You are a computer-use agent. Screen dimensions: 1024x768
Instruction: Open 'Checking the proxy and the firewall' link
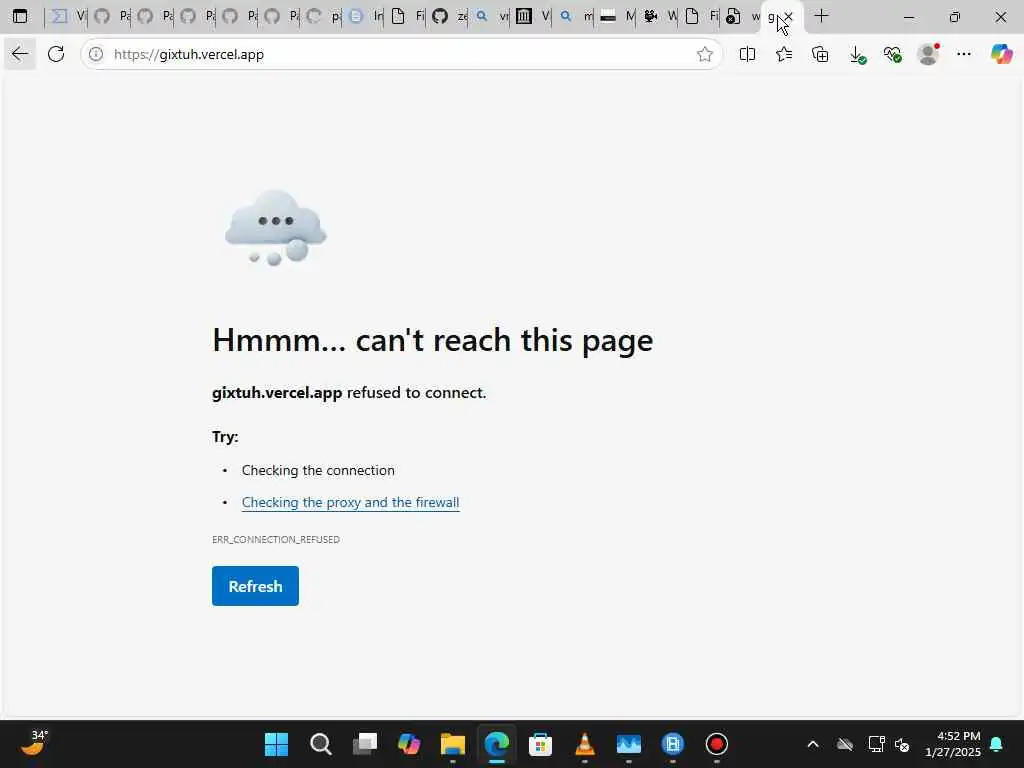tap(351, 502)
